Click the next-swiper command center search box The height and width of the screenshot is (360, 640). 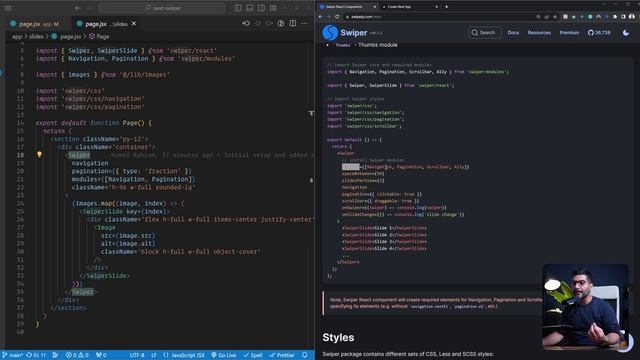162,8
